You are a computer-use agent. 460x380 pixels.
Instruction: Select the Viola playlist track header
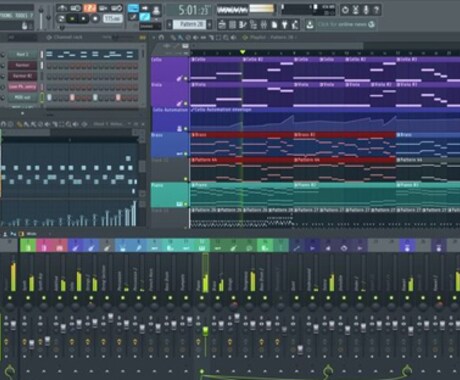170,94
